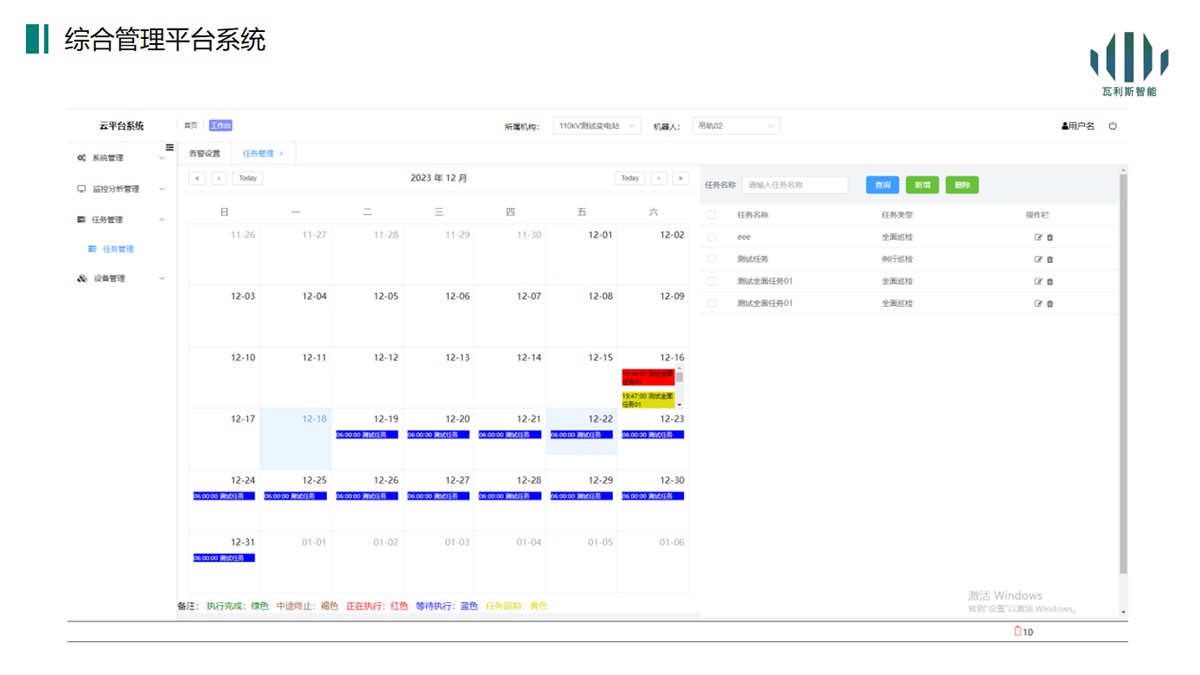Close the 任务管理 tab with its x
This screenshot has height=675, width=1200.
(x=282, y=154)
